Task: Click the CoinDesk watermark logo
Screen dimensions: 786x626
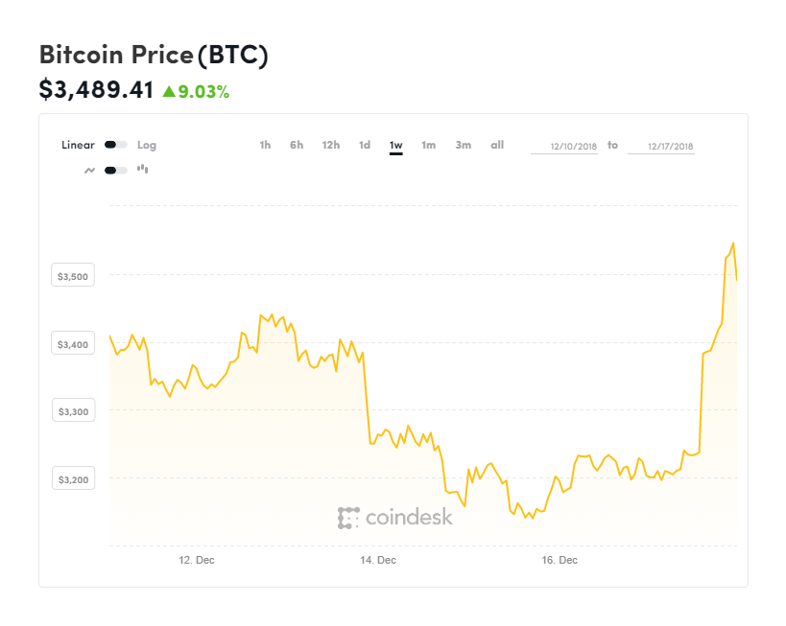Action: (x=395, y=517)
